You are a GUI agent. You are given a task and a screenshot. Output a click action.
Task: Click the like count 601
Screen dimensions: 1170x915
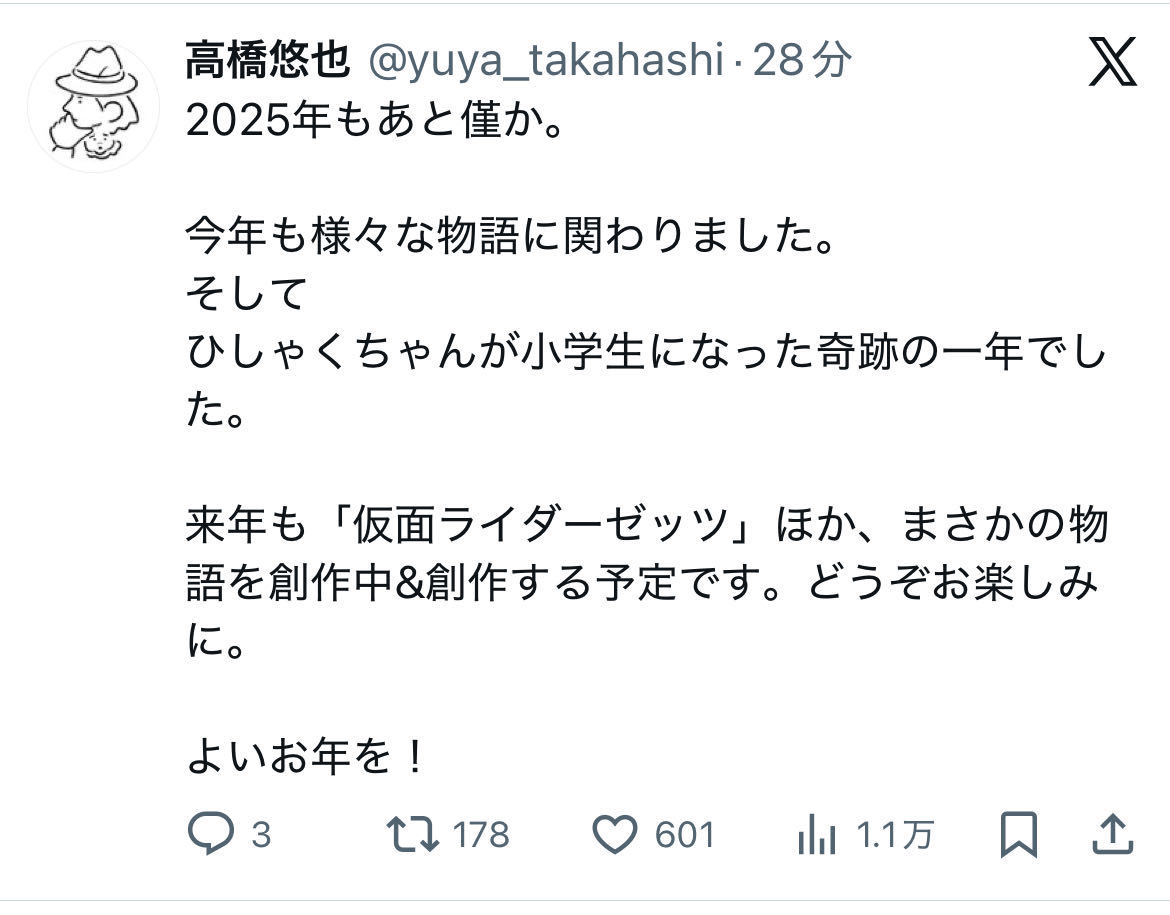coord(685,835)
